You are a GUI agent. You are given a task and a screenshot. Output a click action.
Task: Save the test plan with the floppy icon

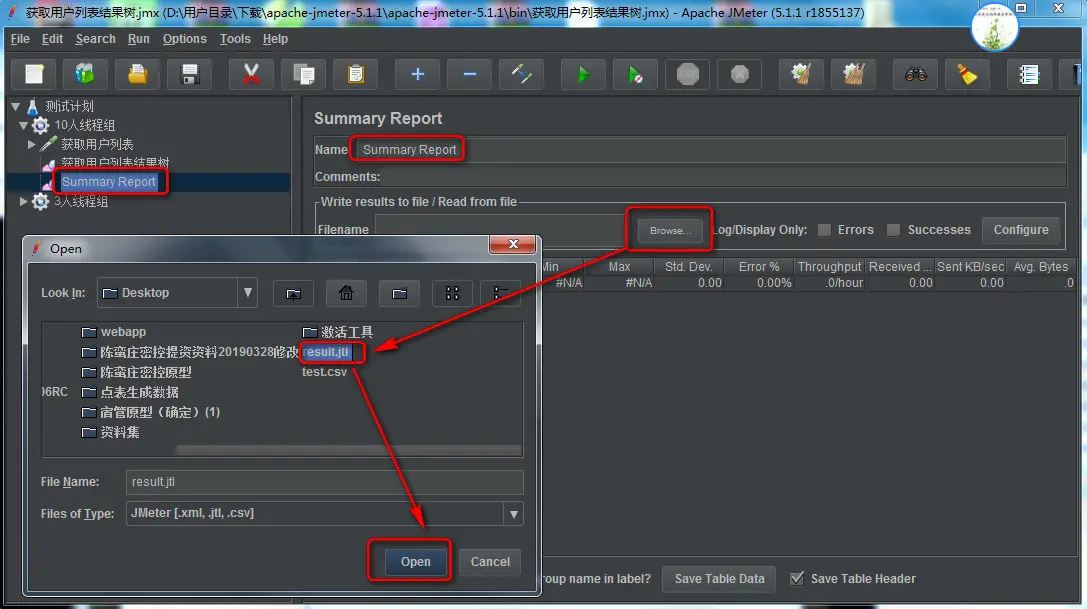click(189, 74)
